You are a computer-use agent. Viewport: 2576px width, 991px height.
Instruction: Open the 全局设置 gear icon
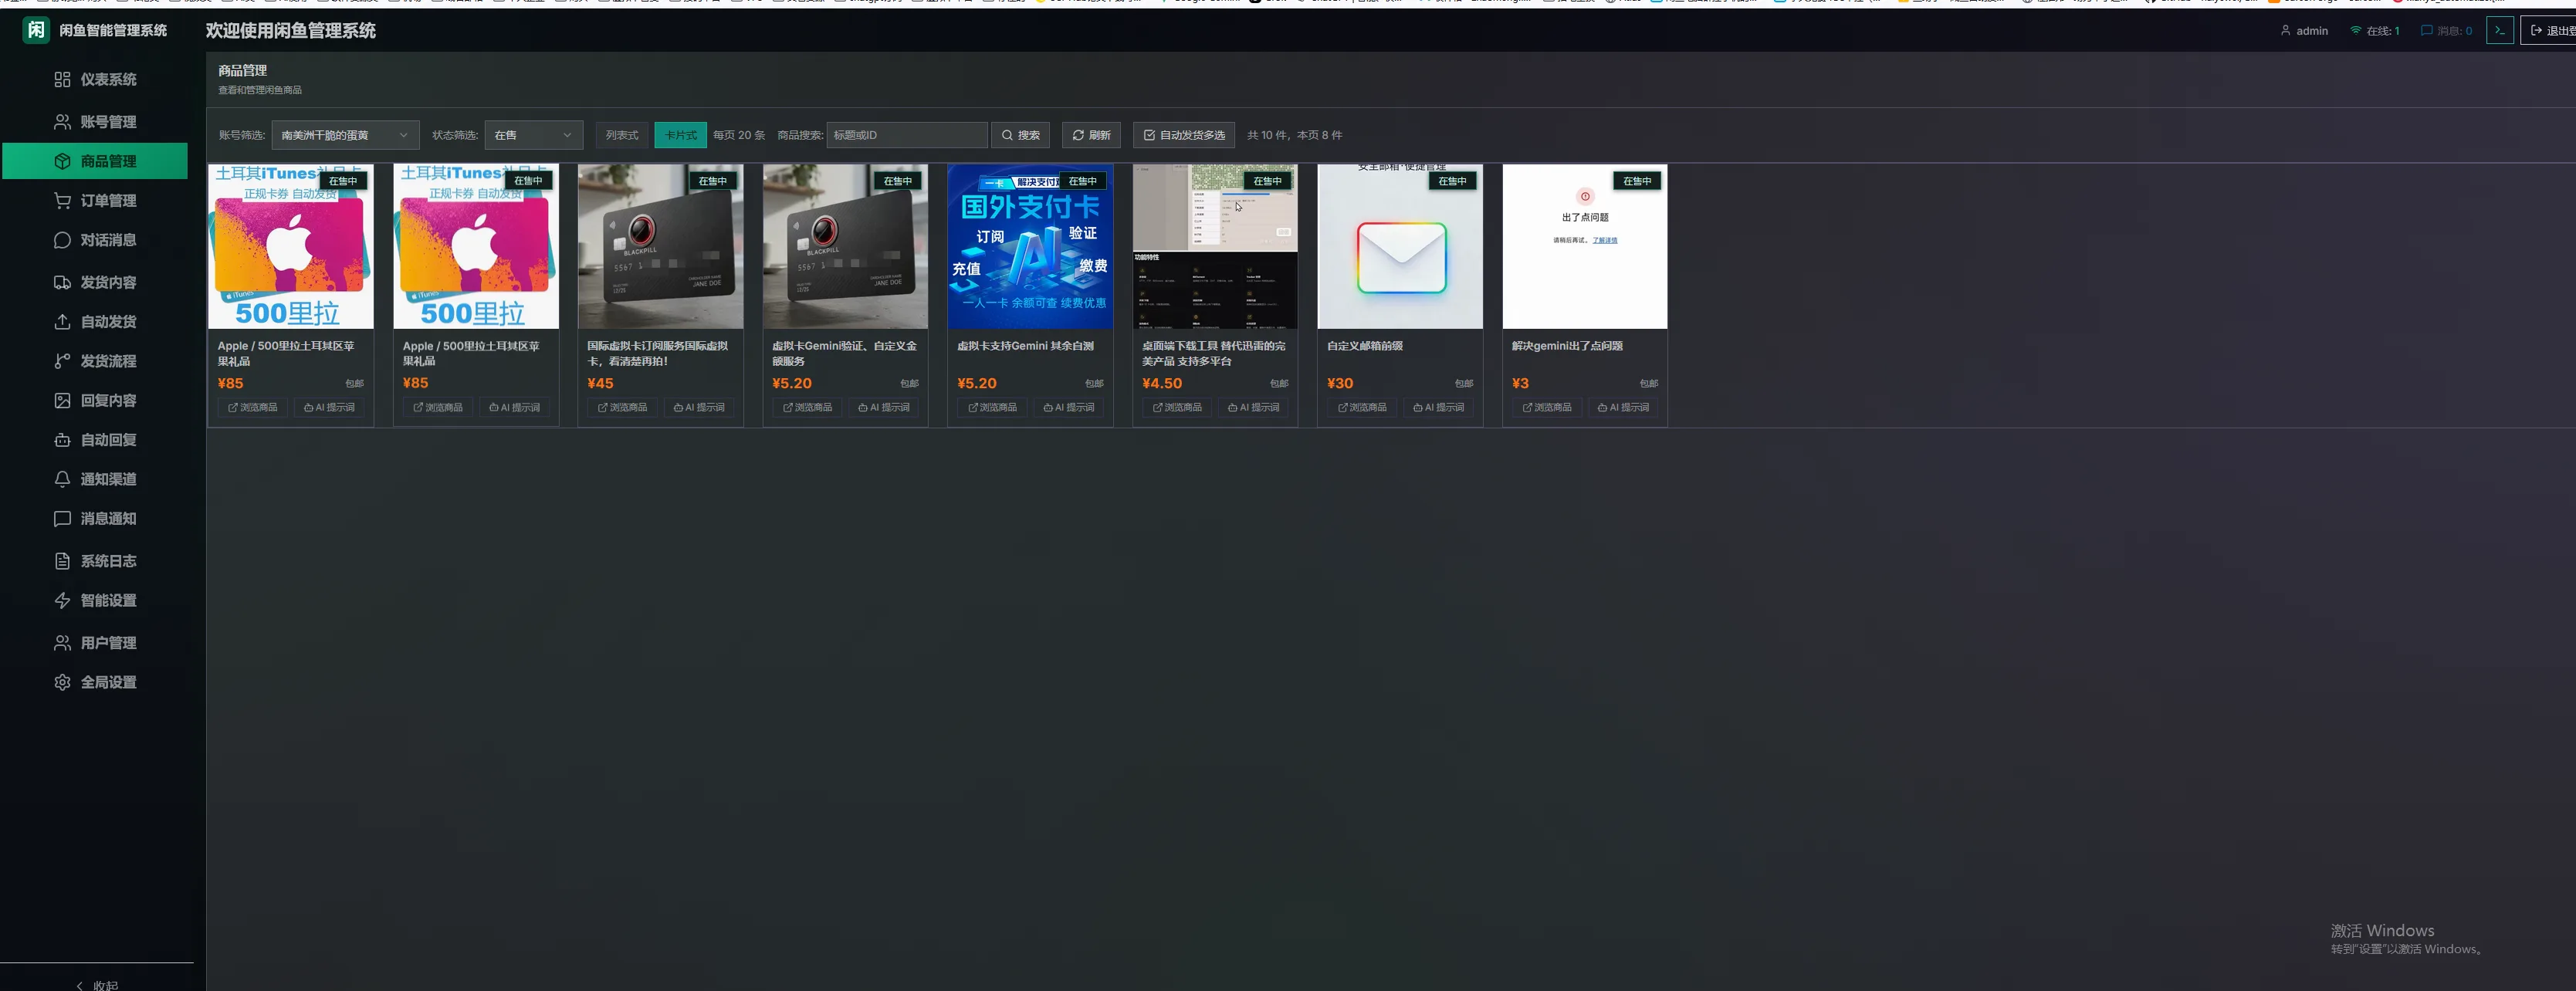[x=62, y=682]
